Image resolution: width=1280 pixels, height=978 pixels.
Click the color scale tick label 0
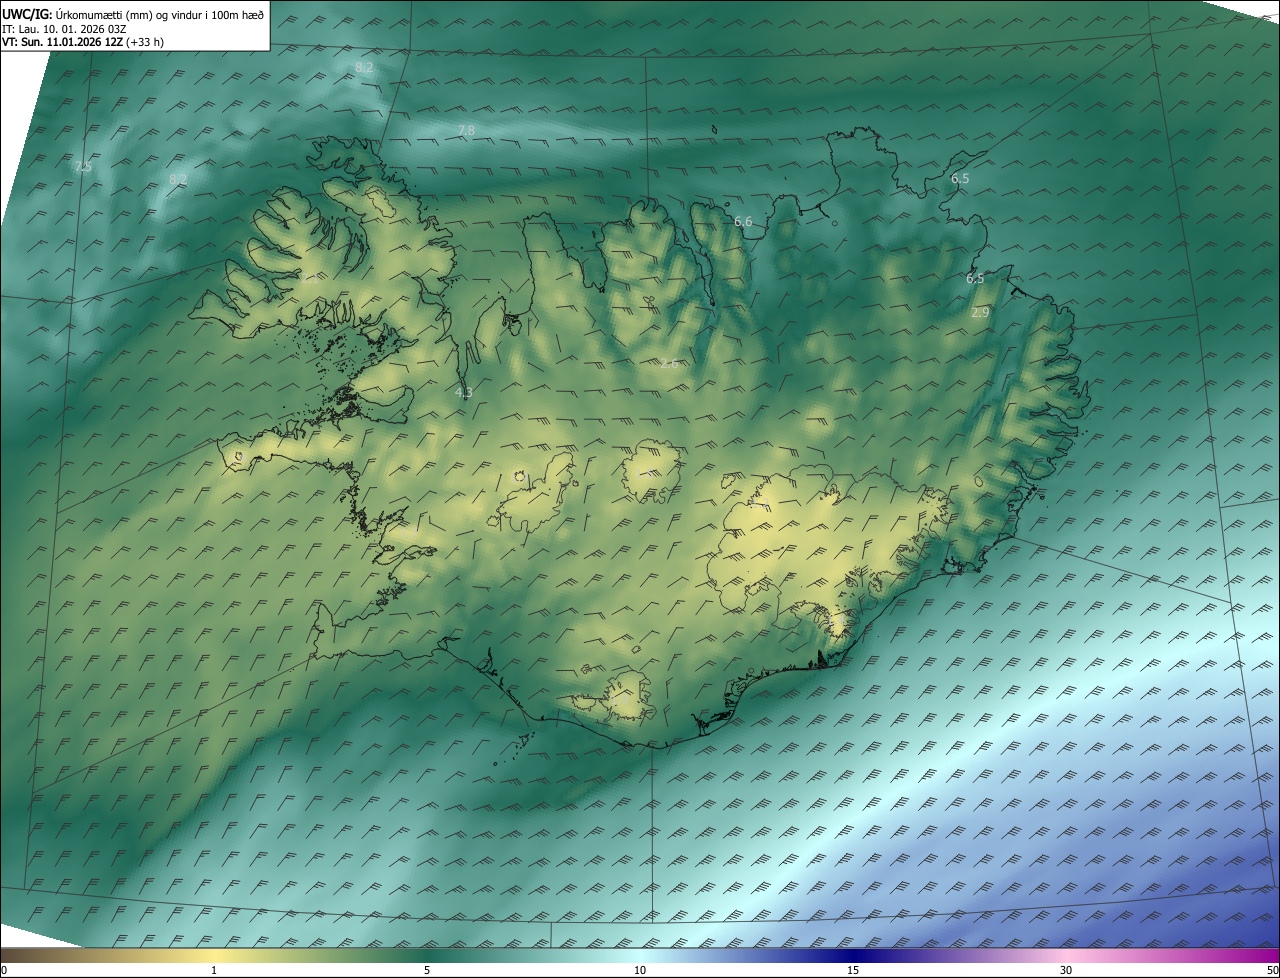(x=4, y=970)
